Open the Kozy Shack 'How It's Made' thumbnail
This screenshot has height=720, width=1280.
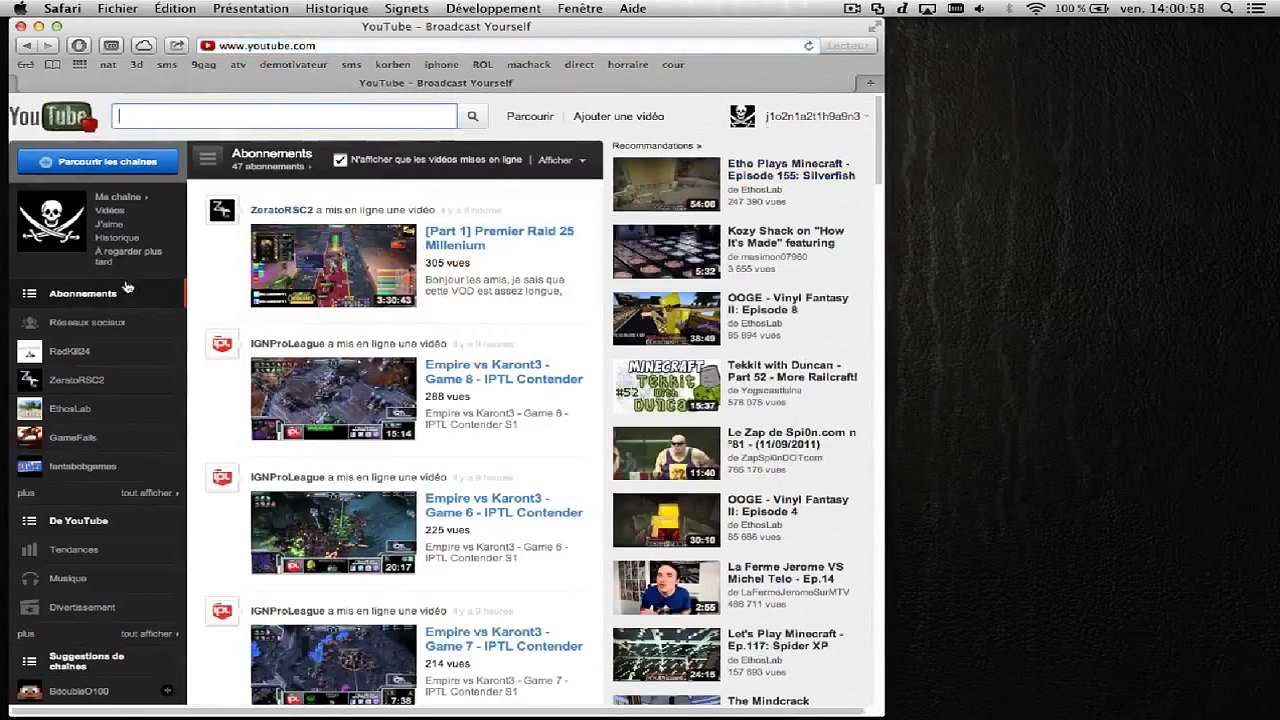point(666,251)
